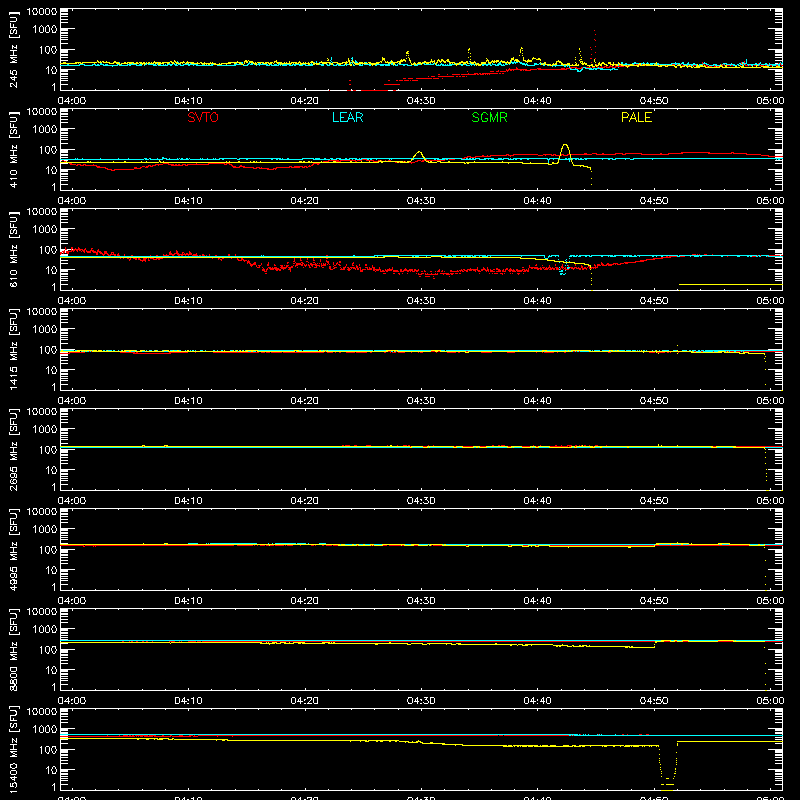Click the 10 tick label on 1415 MHz axis
Screen dimensions: 800x800
[51, 370]
